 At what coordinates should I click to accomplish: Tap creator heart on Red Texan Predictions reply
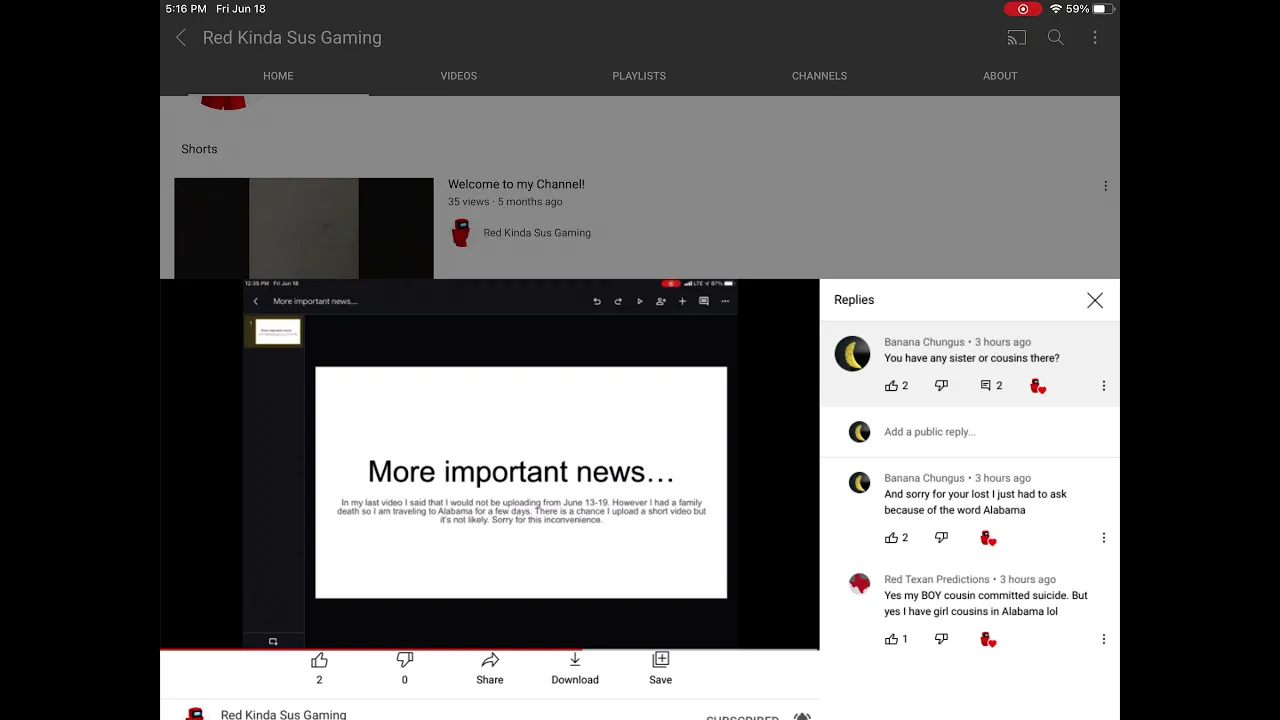(x=988, y=639)
